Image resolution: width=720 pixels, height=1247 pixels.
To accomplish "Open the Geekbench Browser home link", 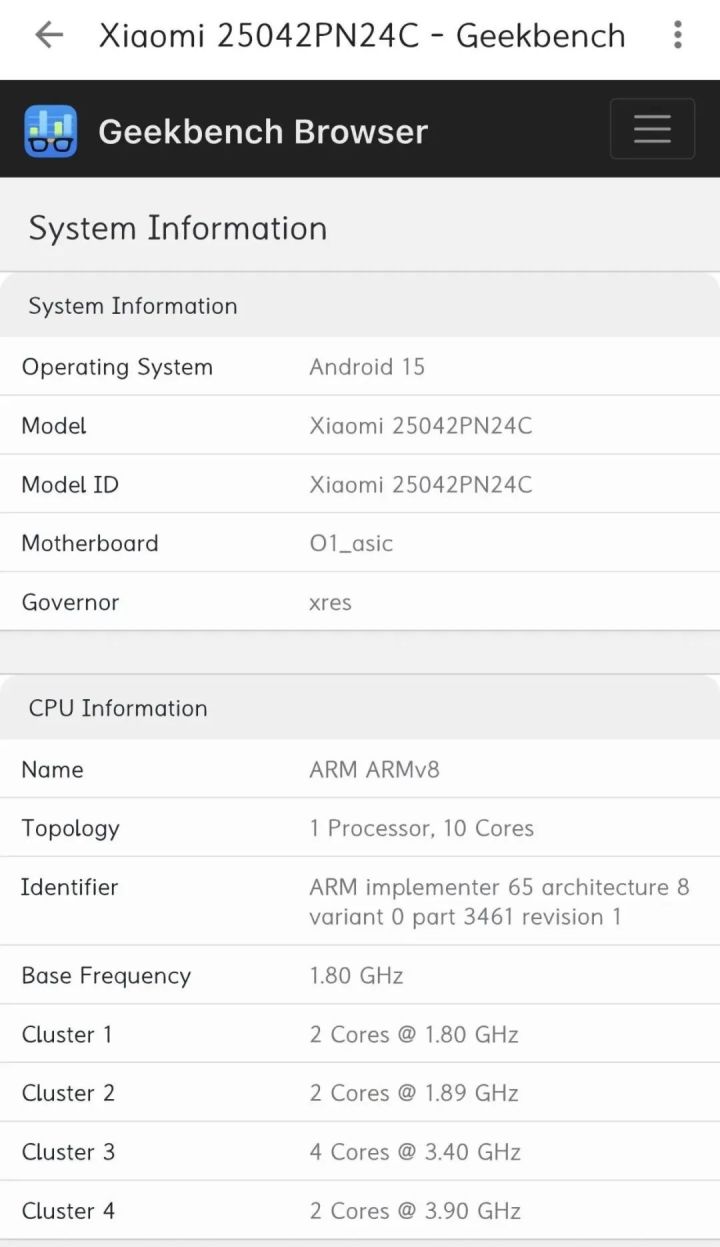I will (262, 131).
